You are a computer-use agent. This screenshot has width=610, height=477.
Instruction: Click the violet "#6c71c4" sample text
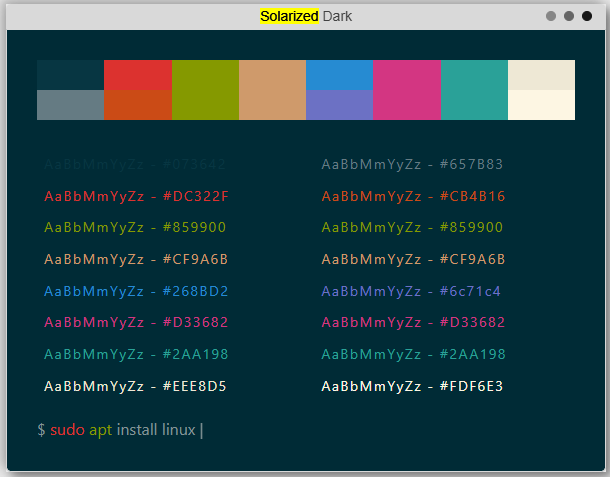pos(411,291)
